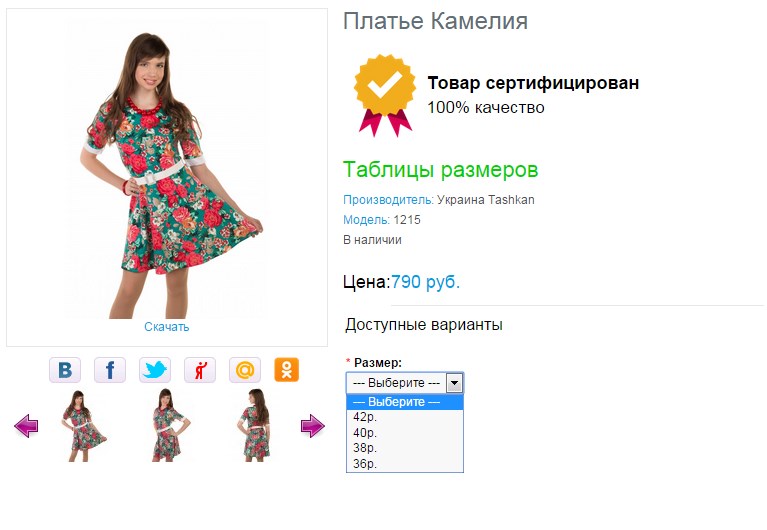Share on Odnoklassniki orange icon
767x530 pixels.
[287, 370]
